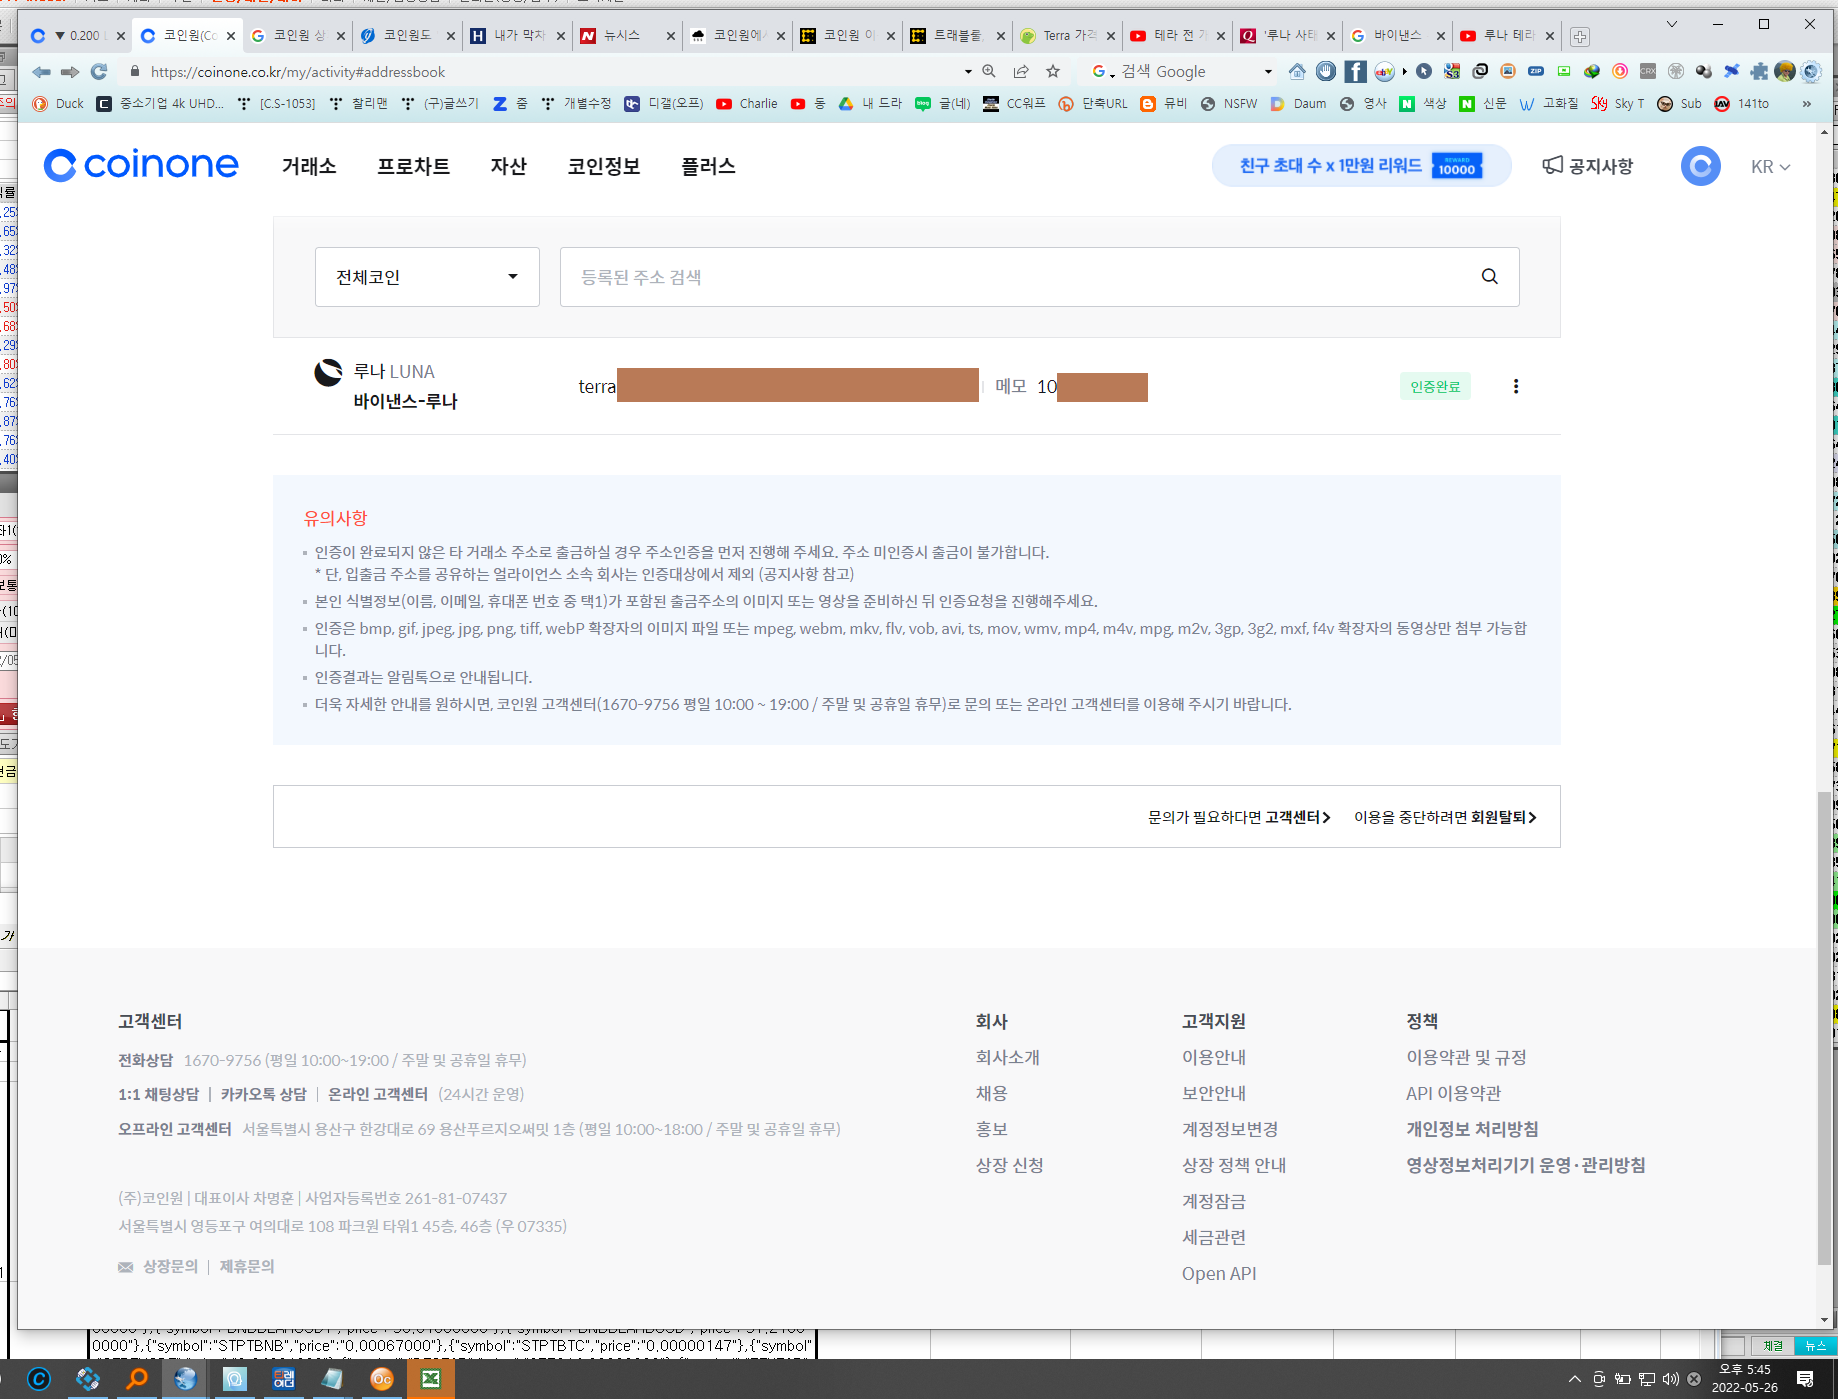Click the address search magnifier icon
Viewport: 1838px width, 1399px height.
pos(1490,277)
